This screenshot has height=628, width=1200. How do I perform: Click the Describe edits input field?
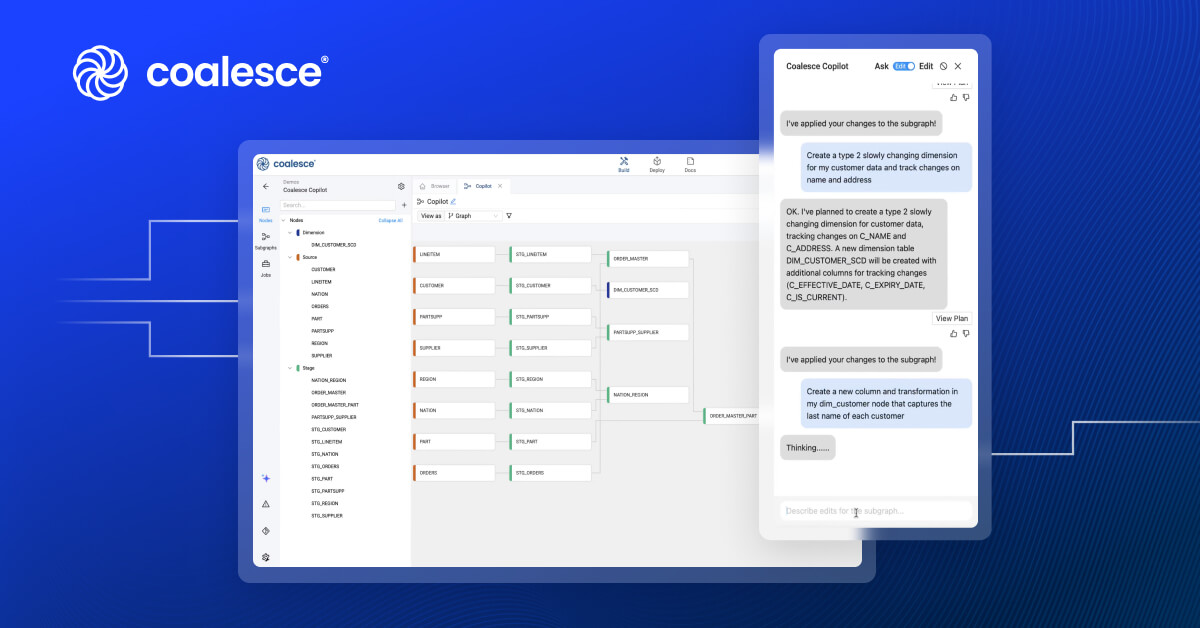click(x=876, y=511)
